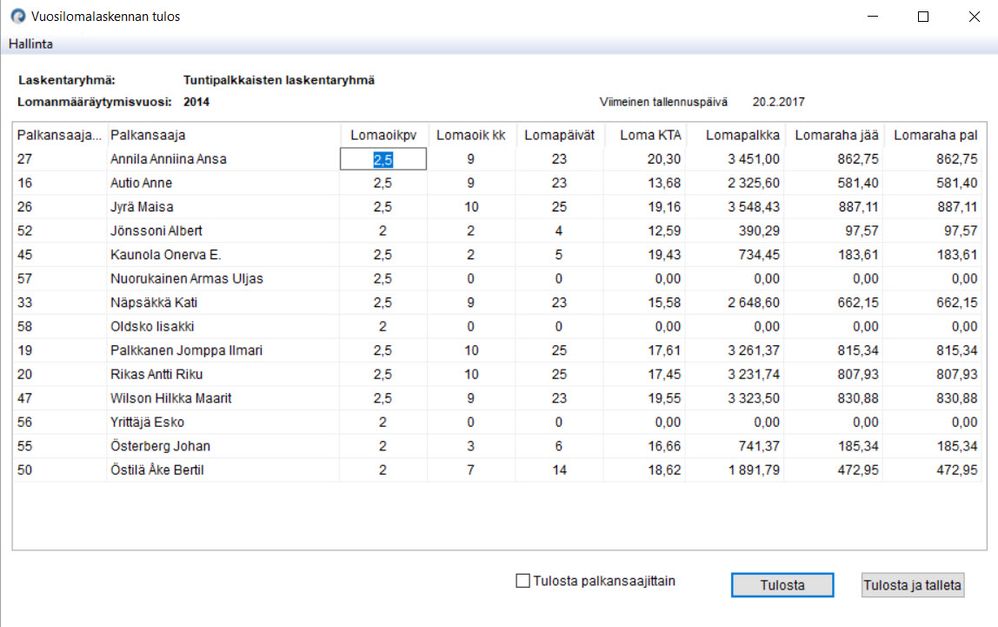Open the Hallinta menu
This screenshot has width=998, height=627.
point(31,44)
